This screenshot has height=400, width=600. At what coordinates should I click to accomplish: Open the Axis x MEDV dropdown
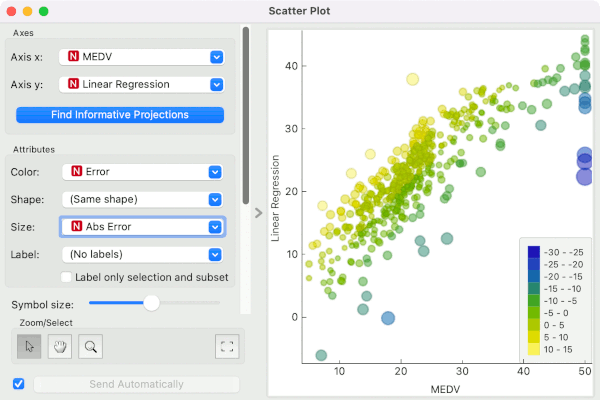click(141, 57)
